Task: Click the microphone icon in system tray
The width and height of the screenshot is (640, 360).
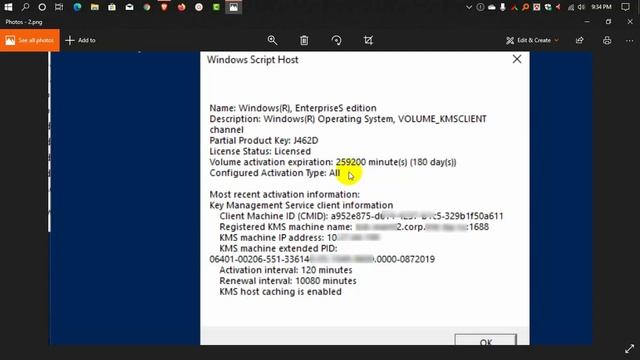Action: point(503,7)
